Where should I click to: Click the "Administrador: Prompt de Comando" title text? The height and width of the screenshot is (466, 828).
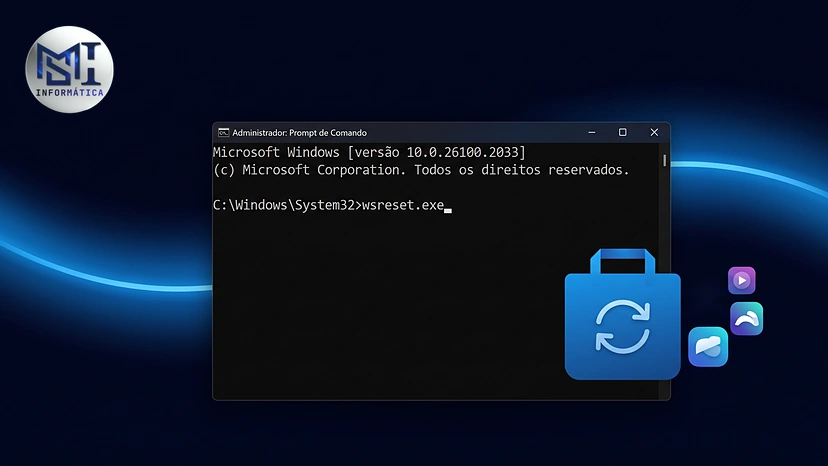point(299,133)
